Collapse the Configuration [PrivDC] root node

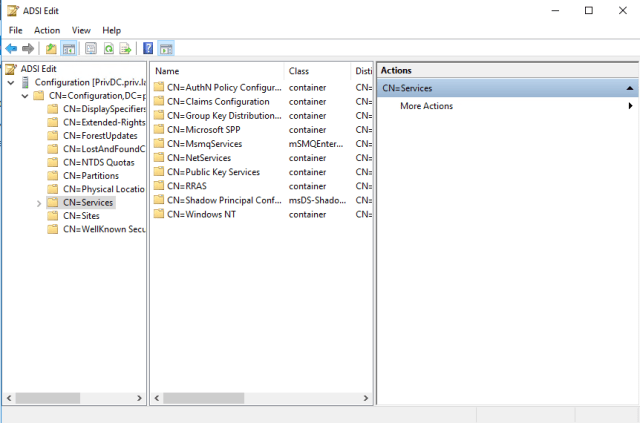coord(11,82)
